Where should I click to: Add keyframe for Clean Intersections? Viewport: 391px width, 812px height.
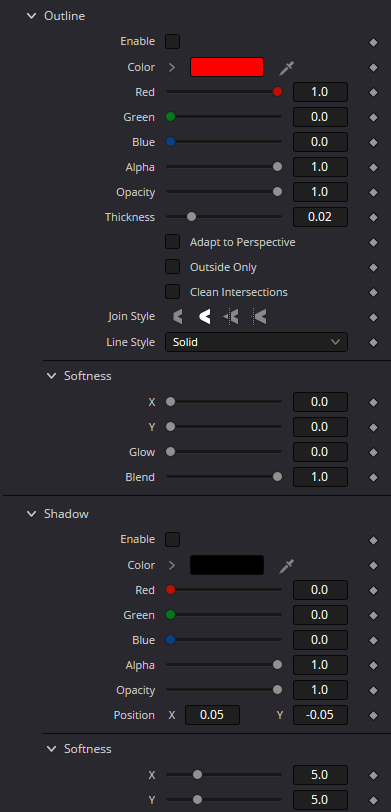coord(373,293)
